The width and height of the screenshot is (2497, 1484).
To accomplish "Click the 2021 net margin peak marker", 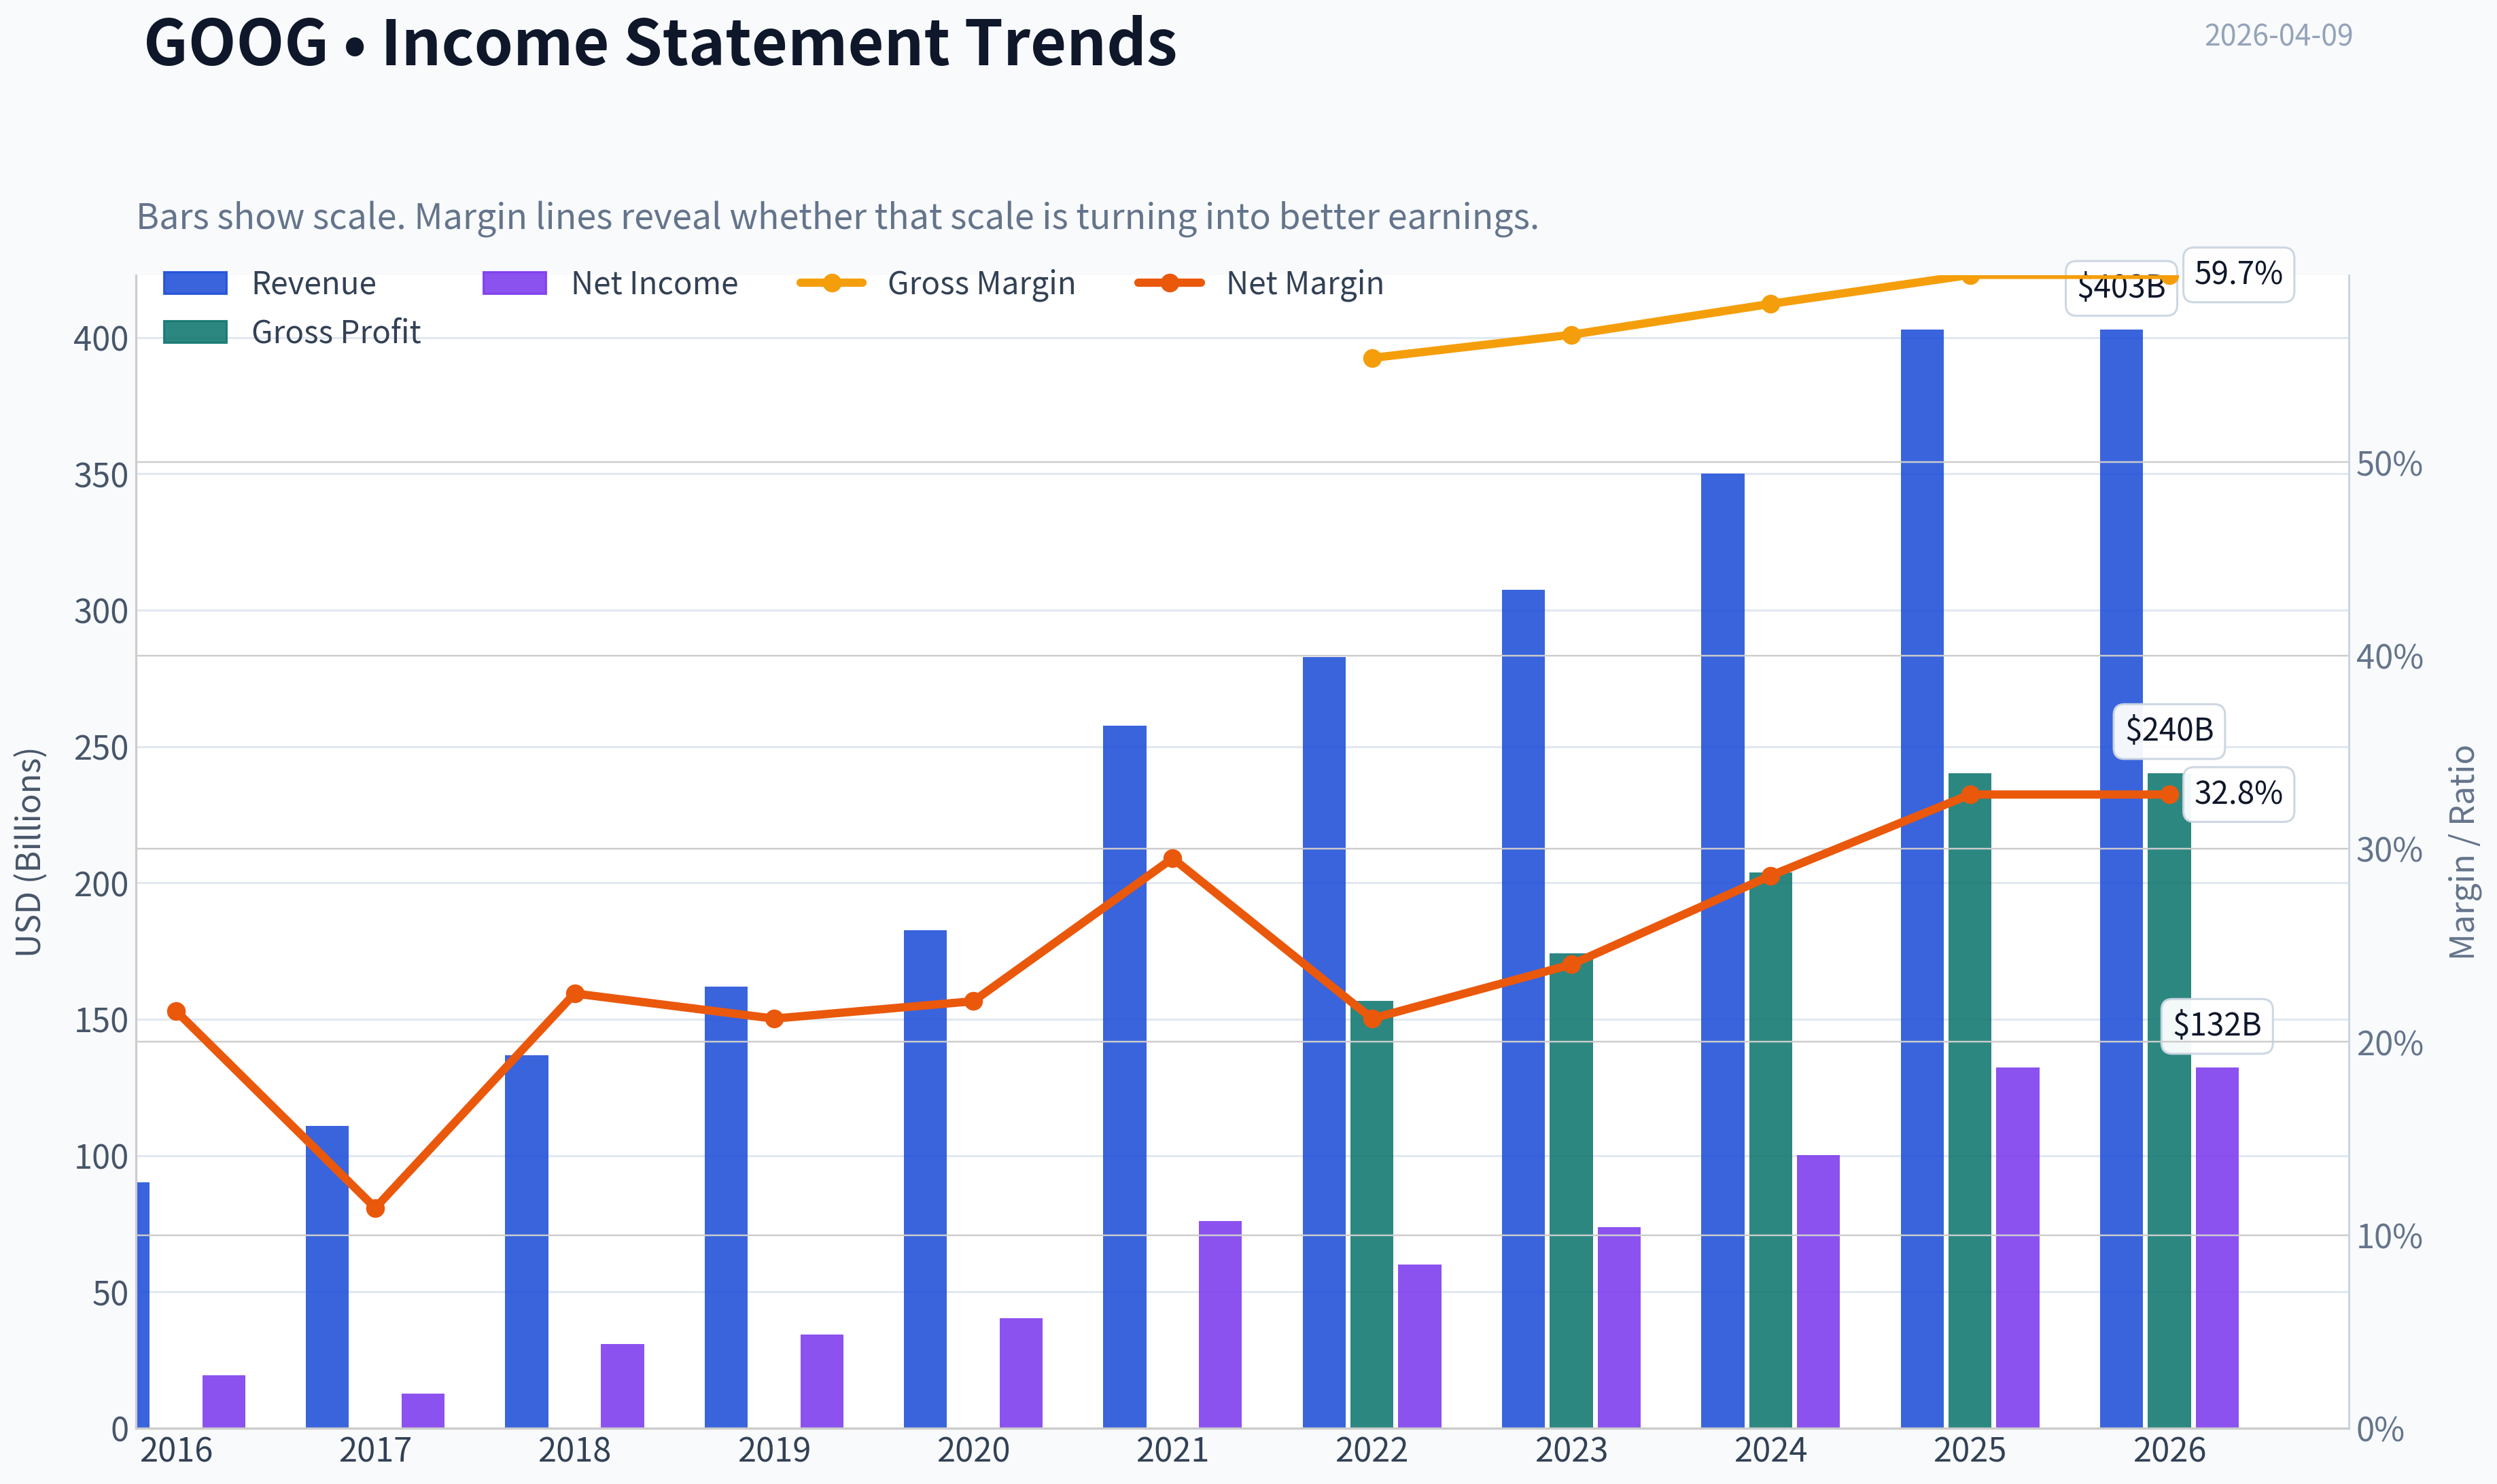I will click(1173, 859).
